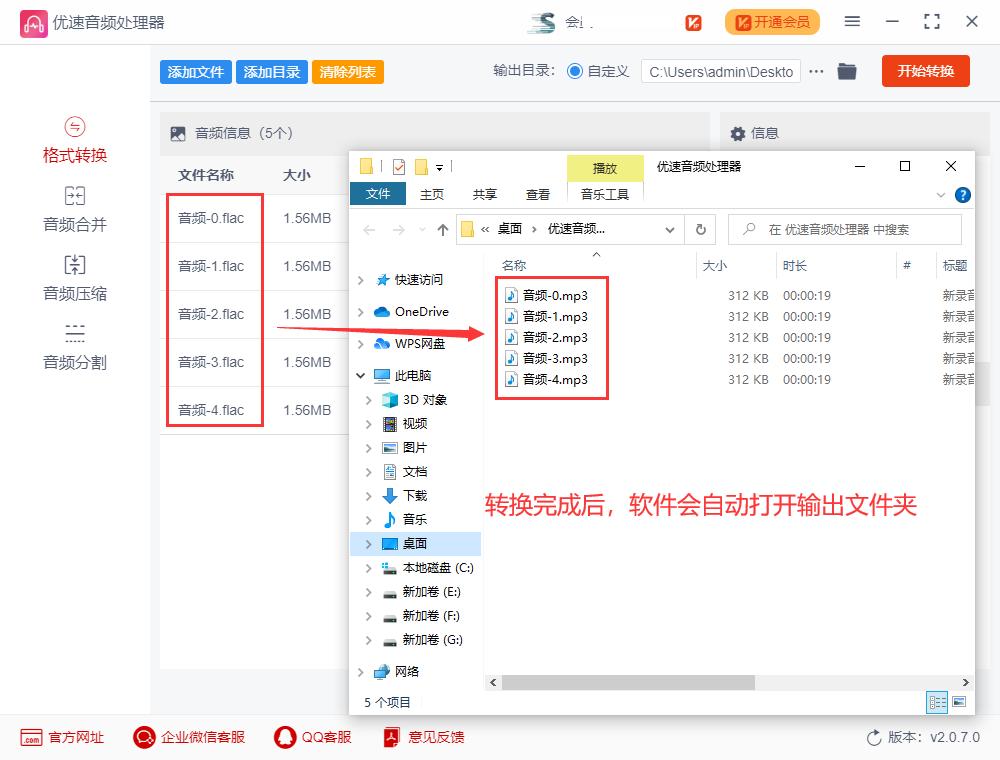Click the 清除列表 button
Image resolution: width=1000 pixels, height=760 pixels.
point(347,71)
